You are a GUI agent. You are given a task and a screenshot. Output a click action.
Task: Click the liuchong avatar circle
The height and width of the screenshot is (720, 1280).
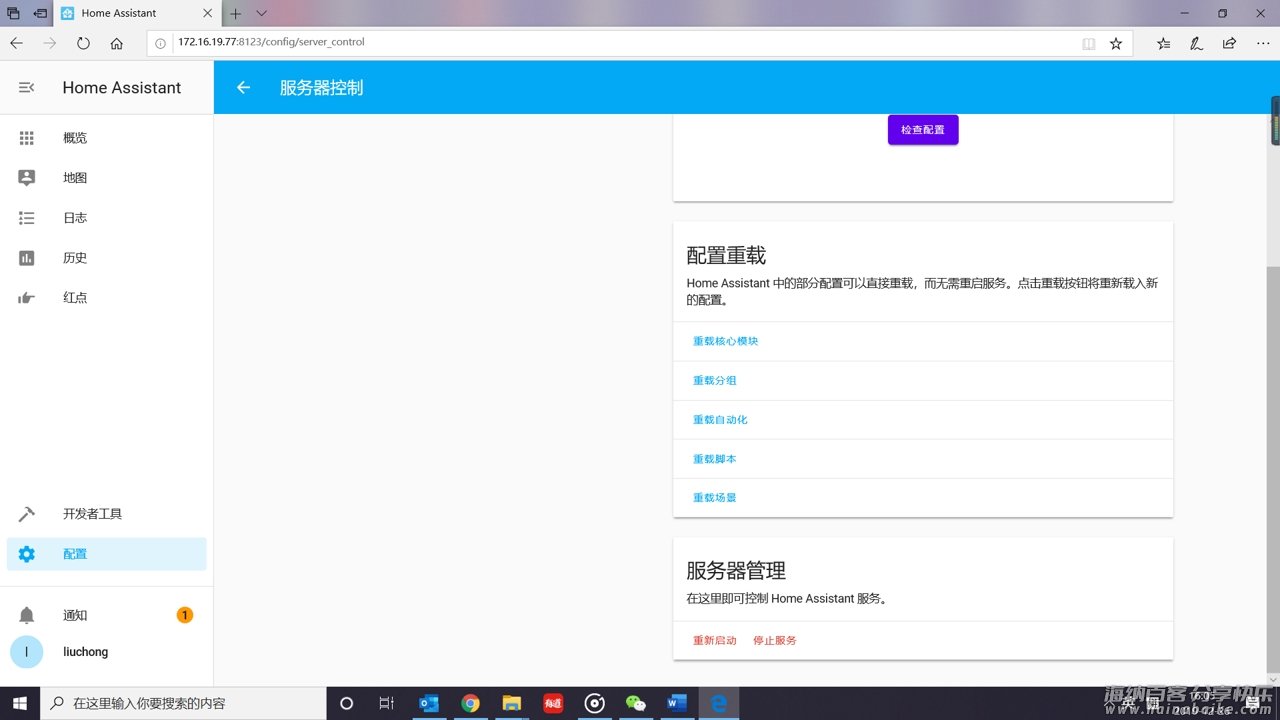pyautogui.click(x=27, y=652)
